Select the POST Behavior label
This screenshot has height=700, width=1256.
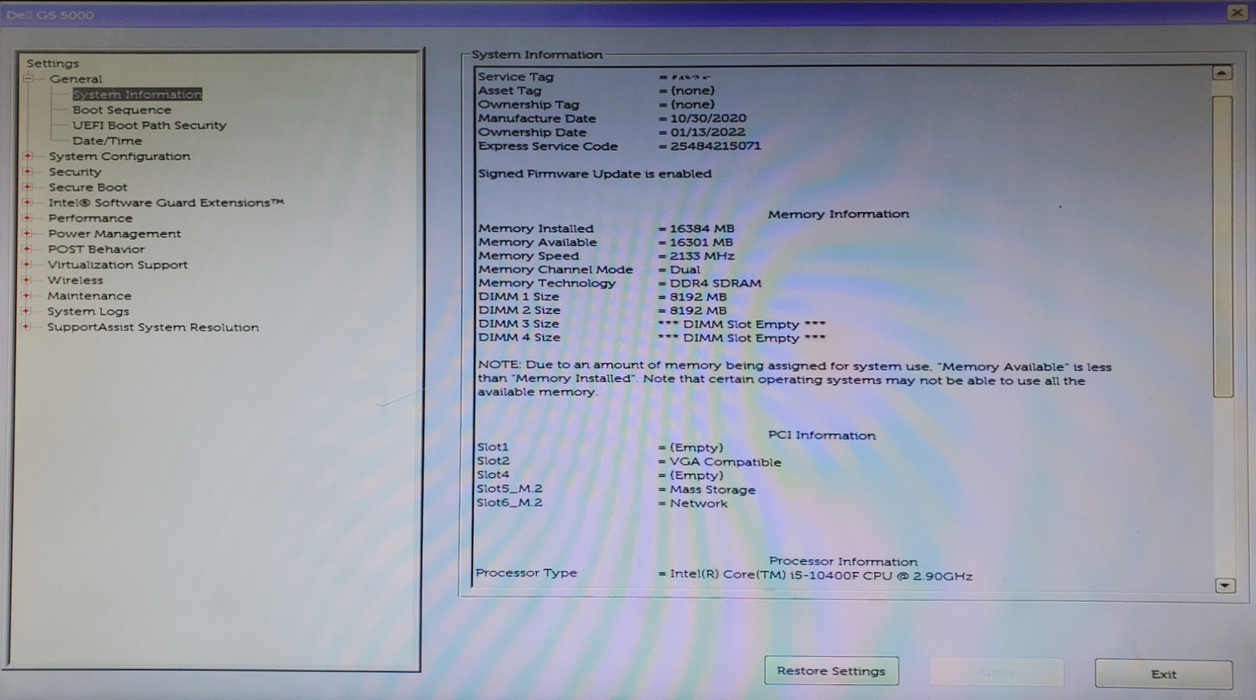96,249
